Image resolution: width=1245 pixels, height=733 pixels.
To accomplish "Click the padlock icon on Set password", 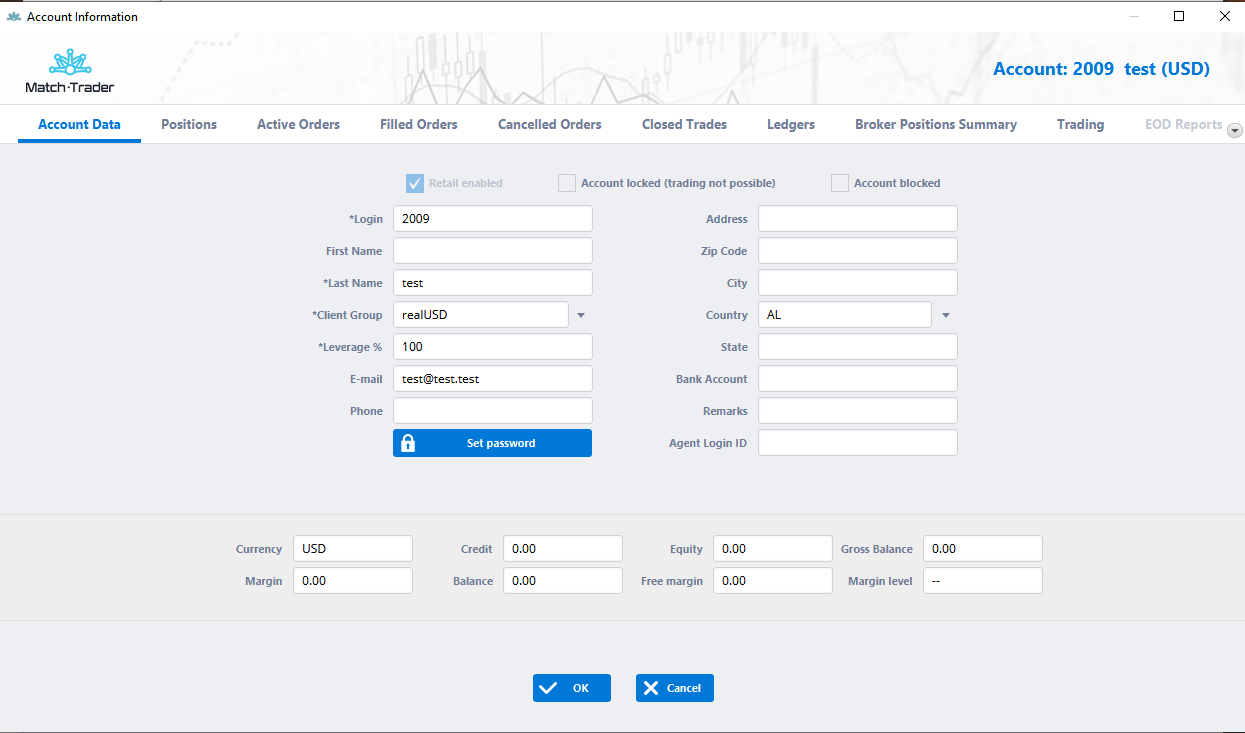I will pos(408,442).
